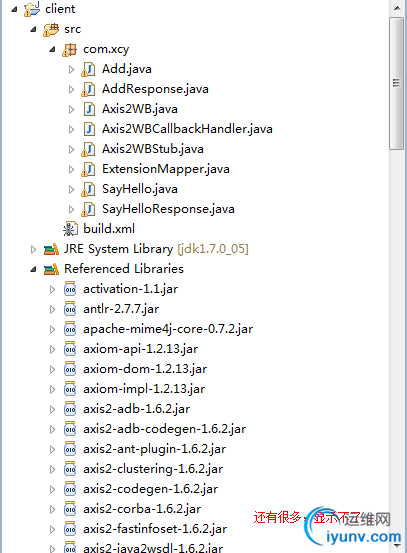The image size is (407, 553).
Task: Click the axiom-dom-1.2.13.jar jar icon
Action: tap(70, 369)
